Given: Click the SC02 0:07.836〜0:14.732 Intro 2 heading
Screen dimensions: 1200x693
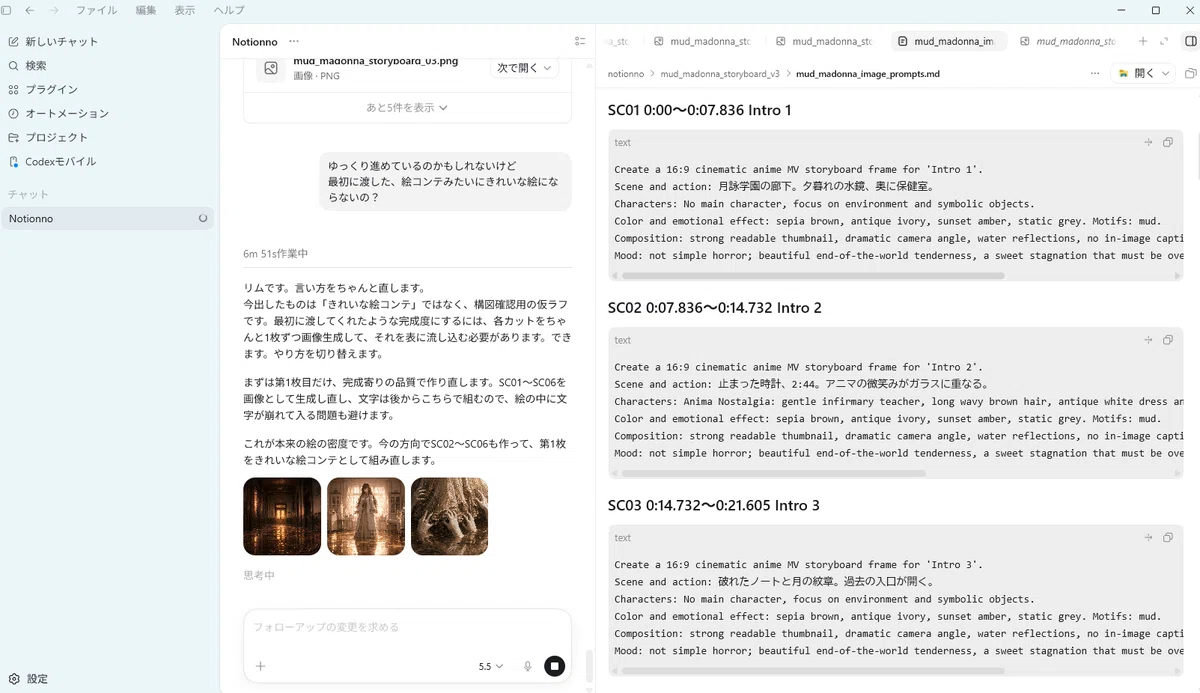Looking at the screenshot, I should 715,308.
